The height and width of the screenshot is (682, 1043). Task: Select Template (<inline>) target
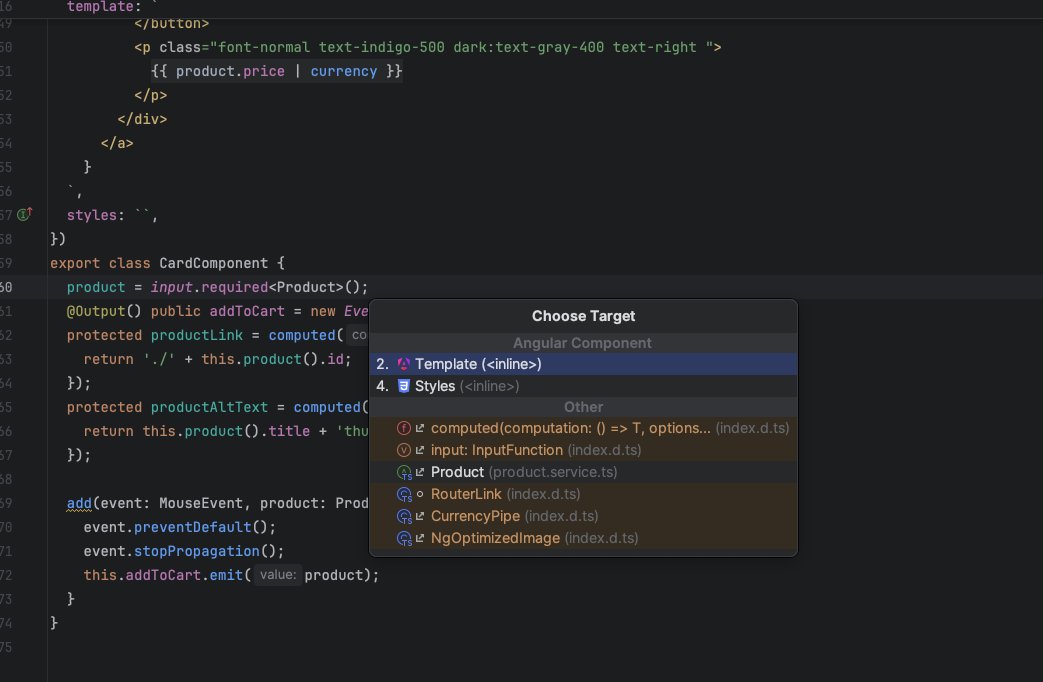583,364
